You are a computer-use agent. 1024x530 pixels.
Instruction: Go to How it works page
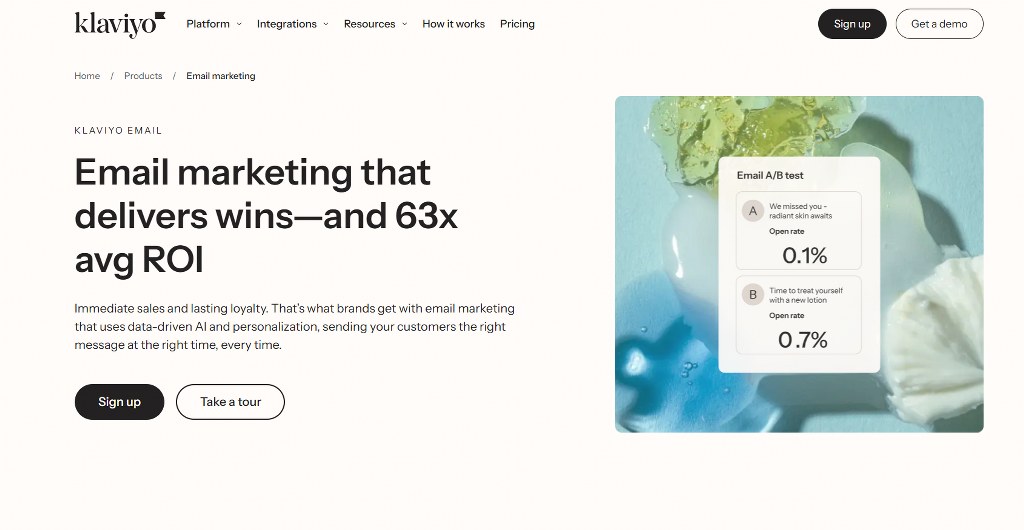point(453,24)
